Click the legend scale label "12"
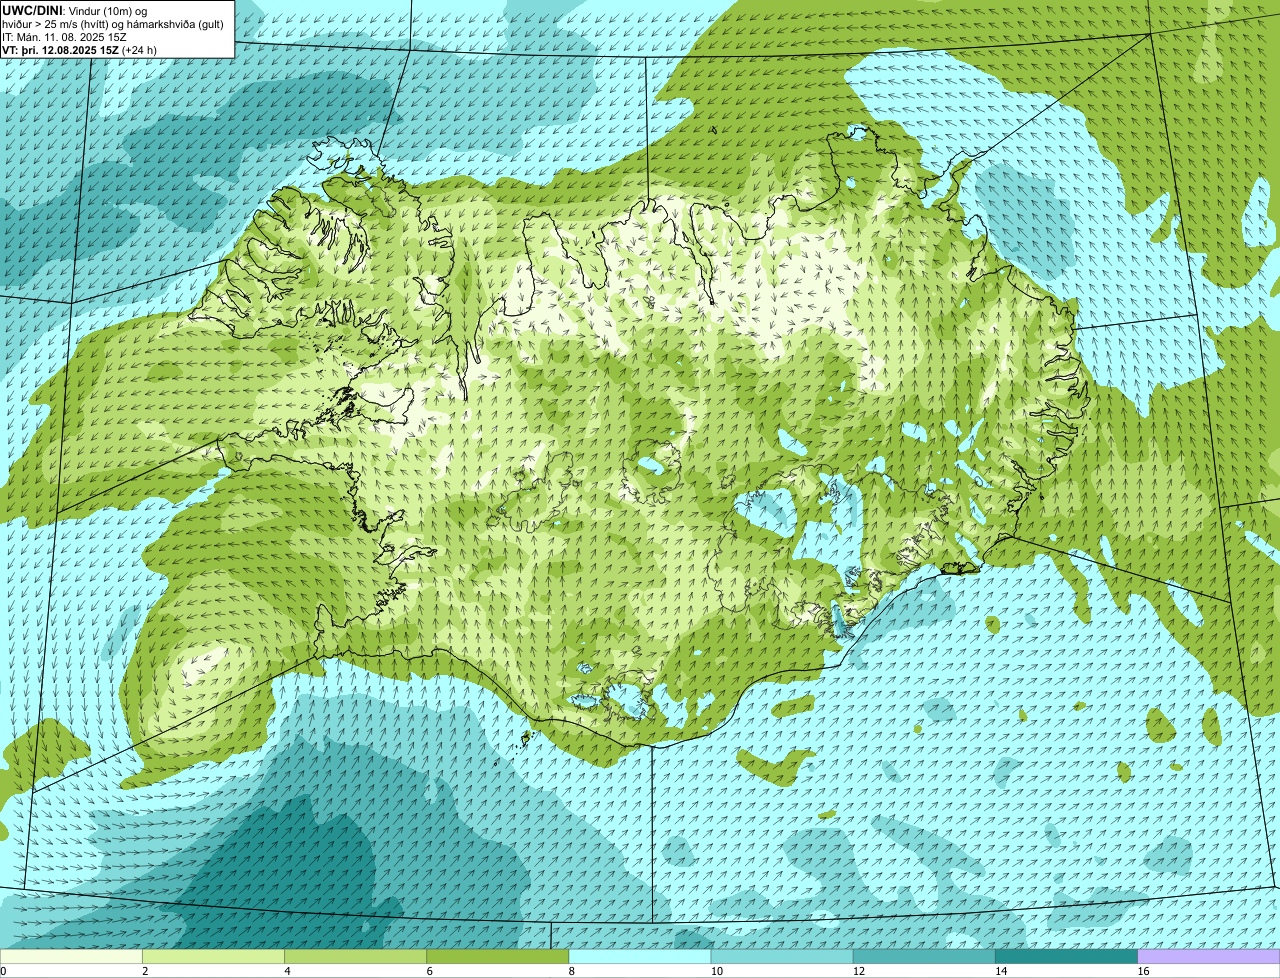This screenshot has width=1280, height=978. point(858,971)
